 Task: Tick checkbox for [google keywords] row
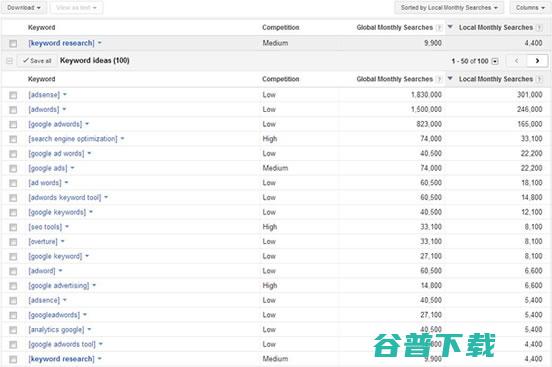pyautogui.click(x=13, y=212)
